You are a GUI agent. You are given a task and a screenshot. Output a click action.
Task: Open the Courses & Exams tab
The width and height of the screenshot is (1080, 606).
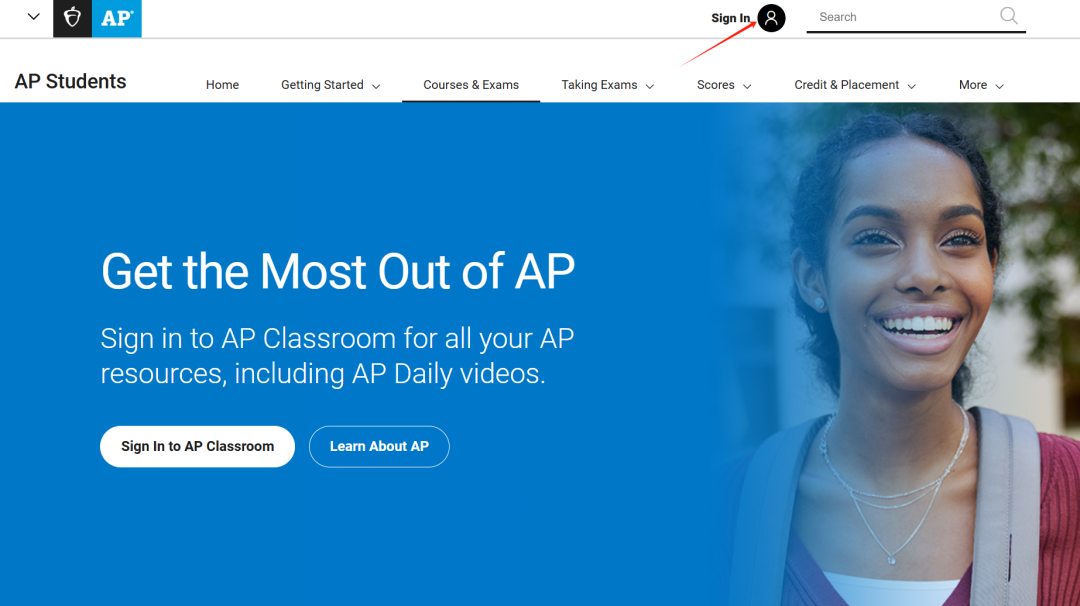pos(471,85)
